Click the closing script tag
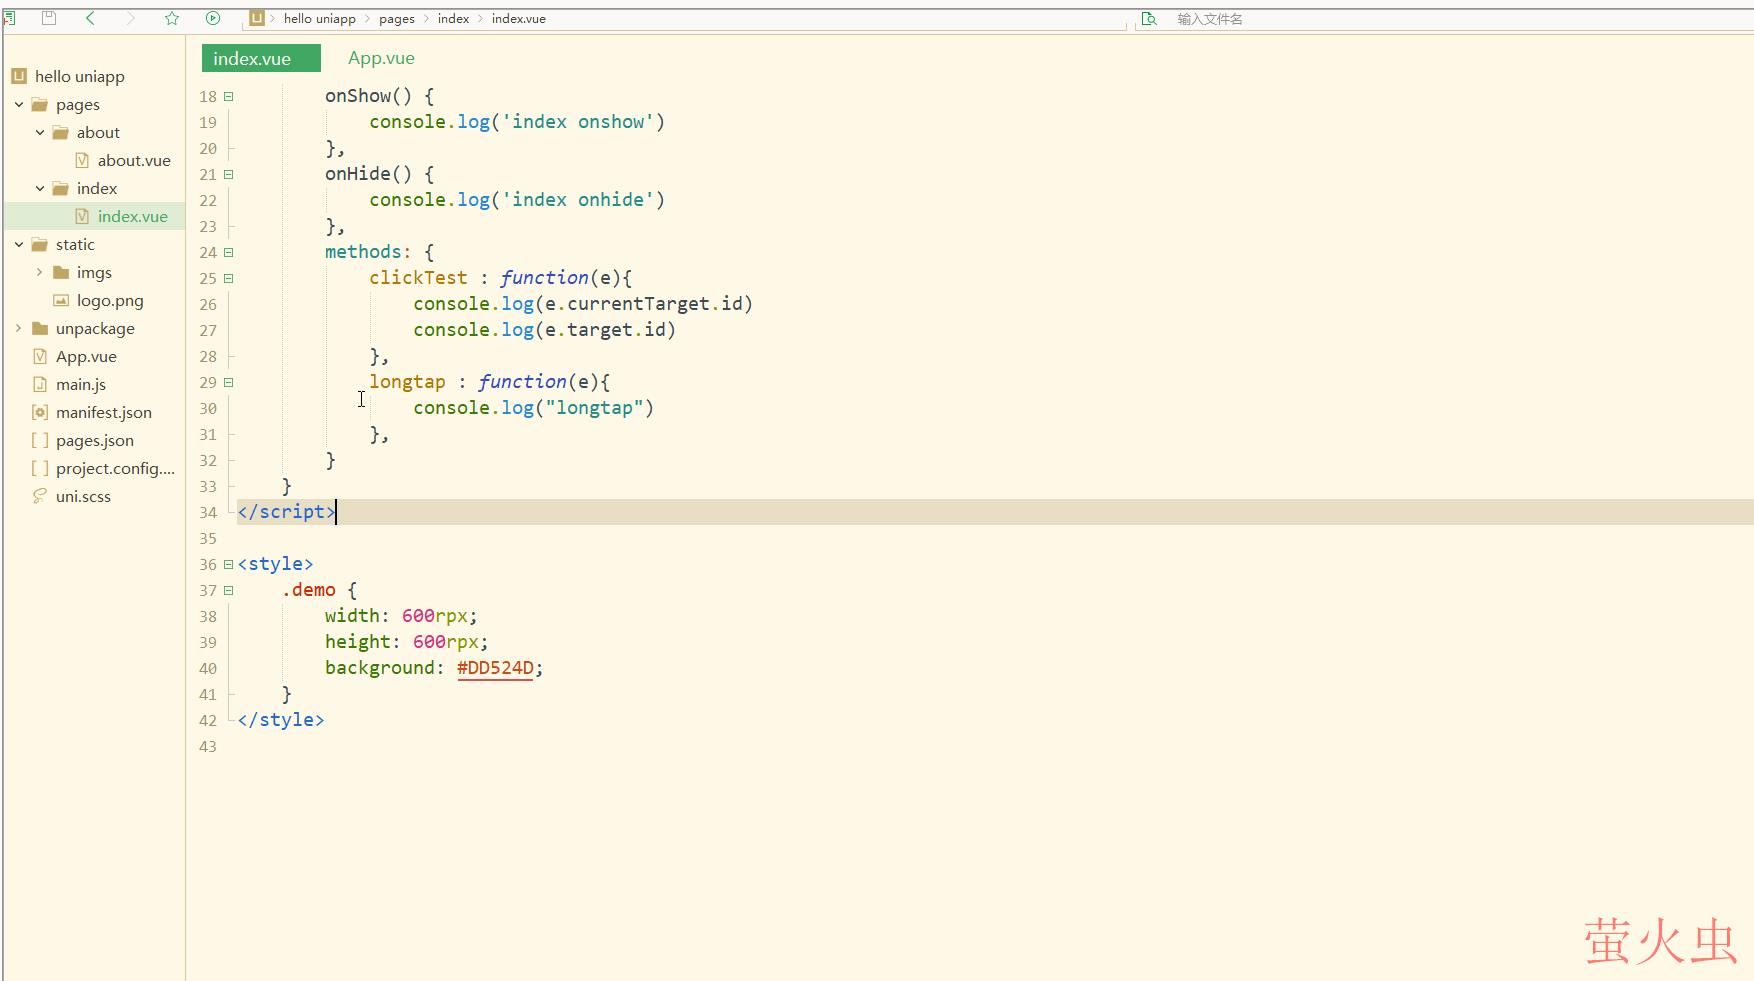1754x981 pixels. tap(286, 512)
